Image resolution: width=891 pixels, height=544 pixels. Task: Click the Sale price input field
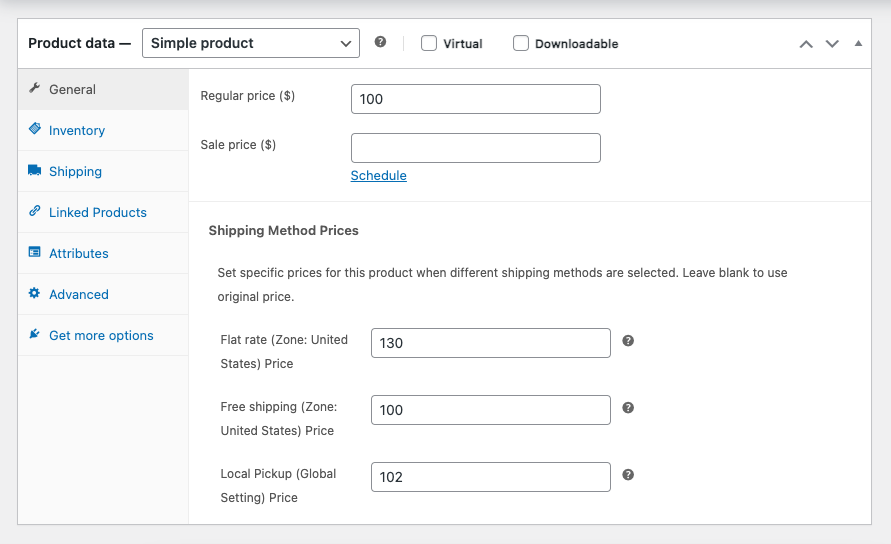[475, 147]
